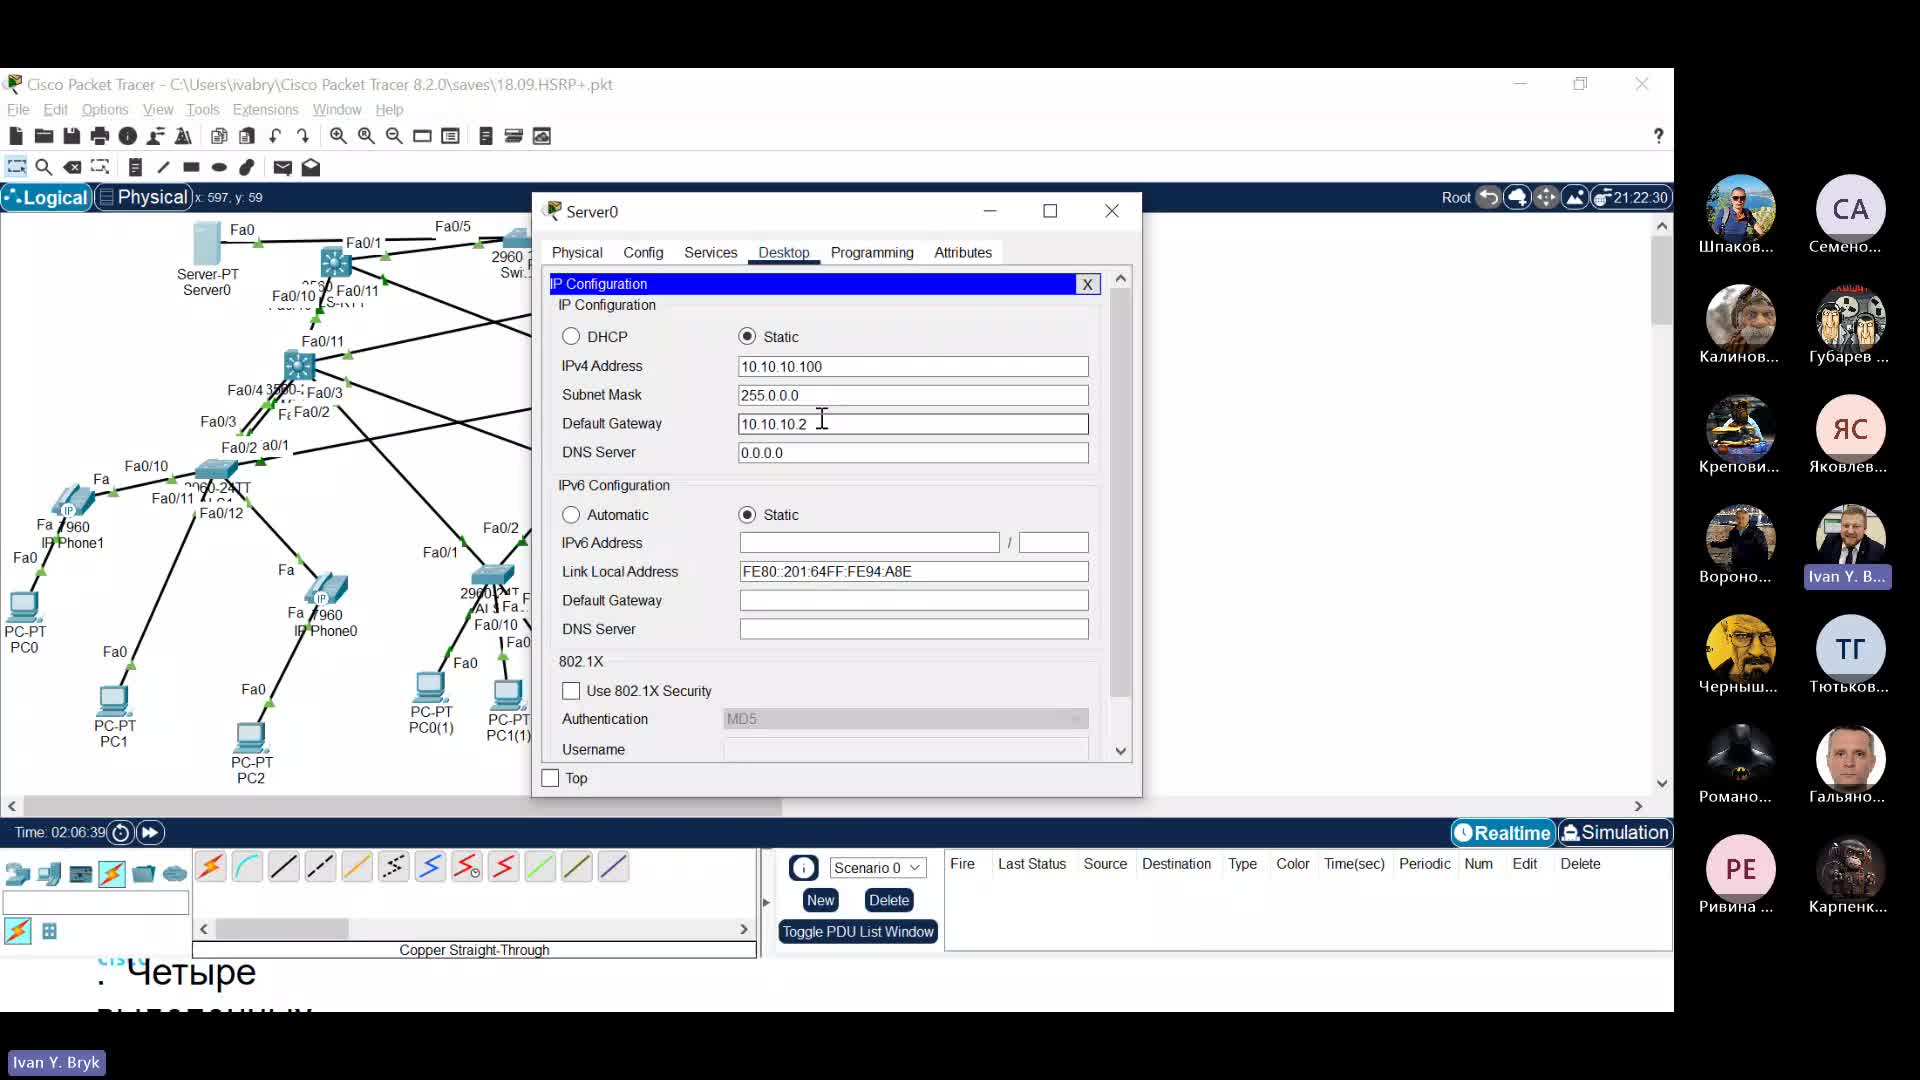Click the Copy icon in toolbar
Viewport: 1920px width, 1080px height.
(219, 136)
